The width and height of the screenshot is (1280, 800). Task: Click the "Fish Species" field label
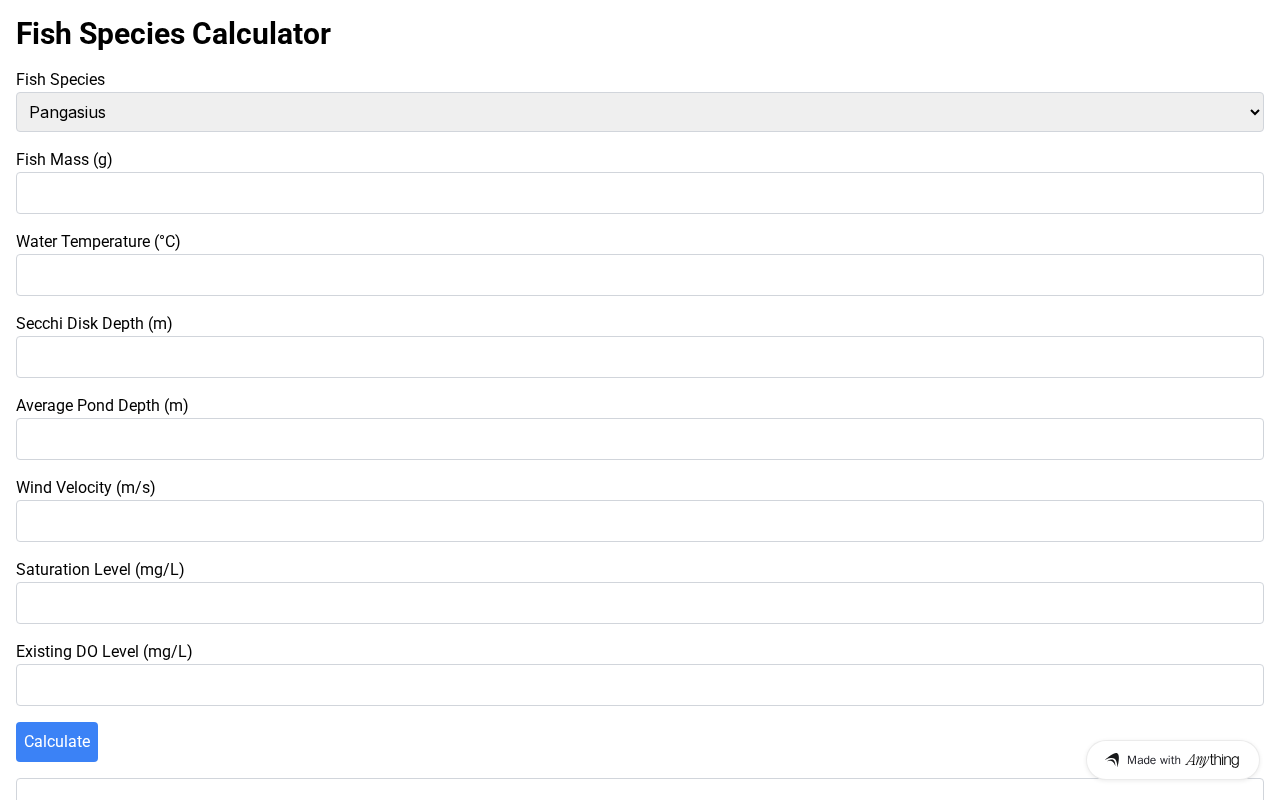(x=60, y=80)
